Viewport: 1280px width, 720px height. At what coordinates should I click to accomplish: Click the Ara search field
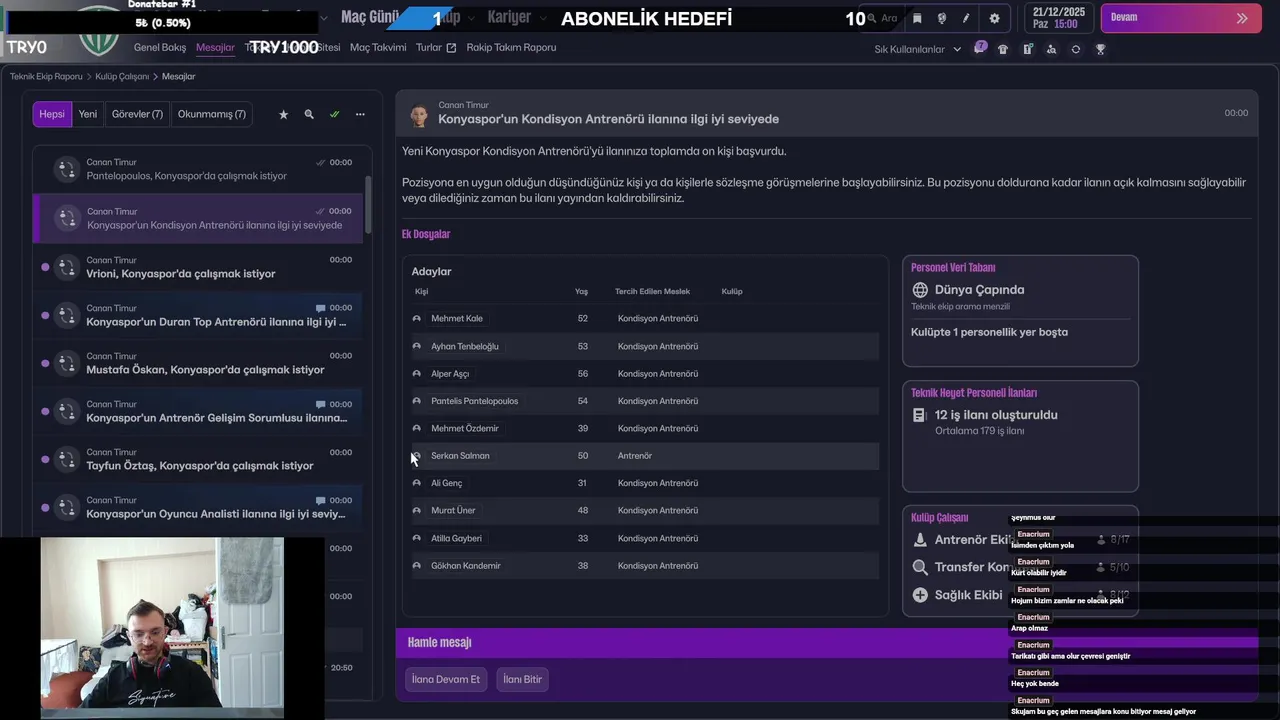(881, 18)
